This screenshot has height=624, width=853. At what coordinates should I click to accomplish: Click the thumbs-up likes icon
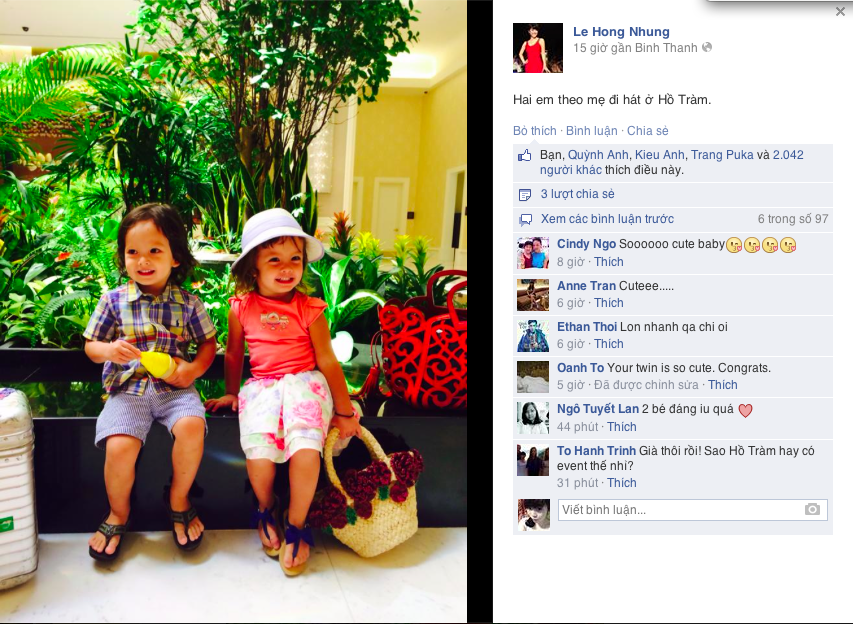point(525,156)
